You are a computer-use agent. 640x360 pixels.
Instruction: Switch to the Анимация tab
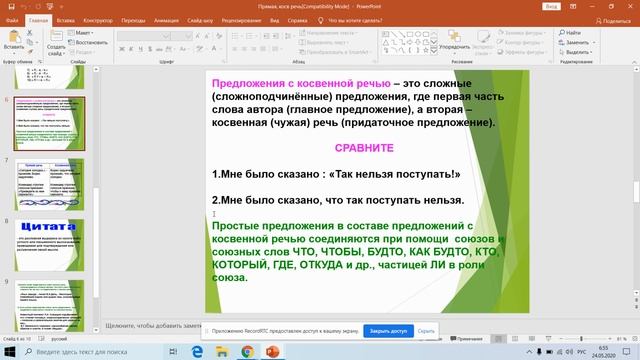[x=166, y=20]
